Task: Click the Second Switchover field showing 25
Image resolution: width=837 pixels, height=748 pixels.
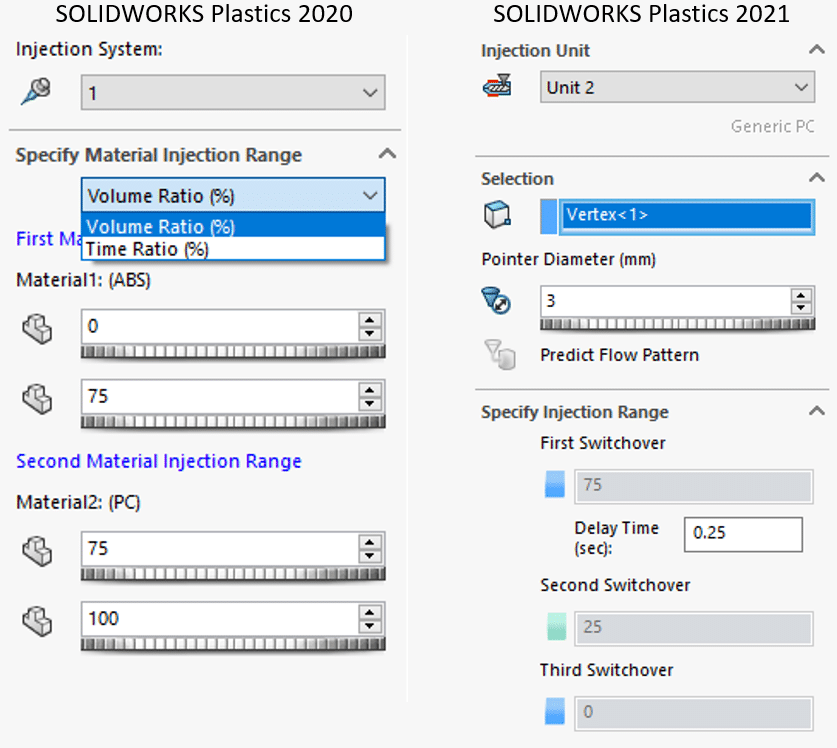Action: point(693,628)
